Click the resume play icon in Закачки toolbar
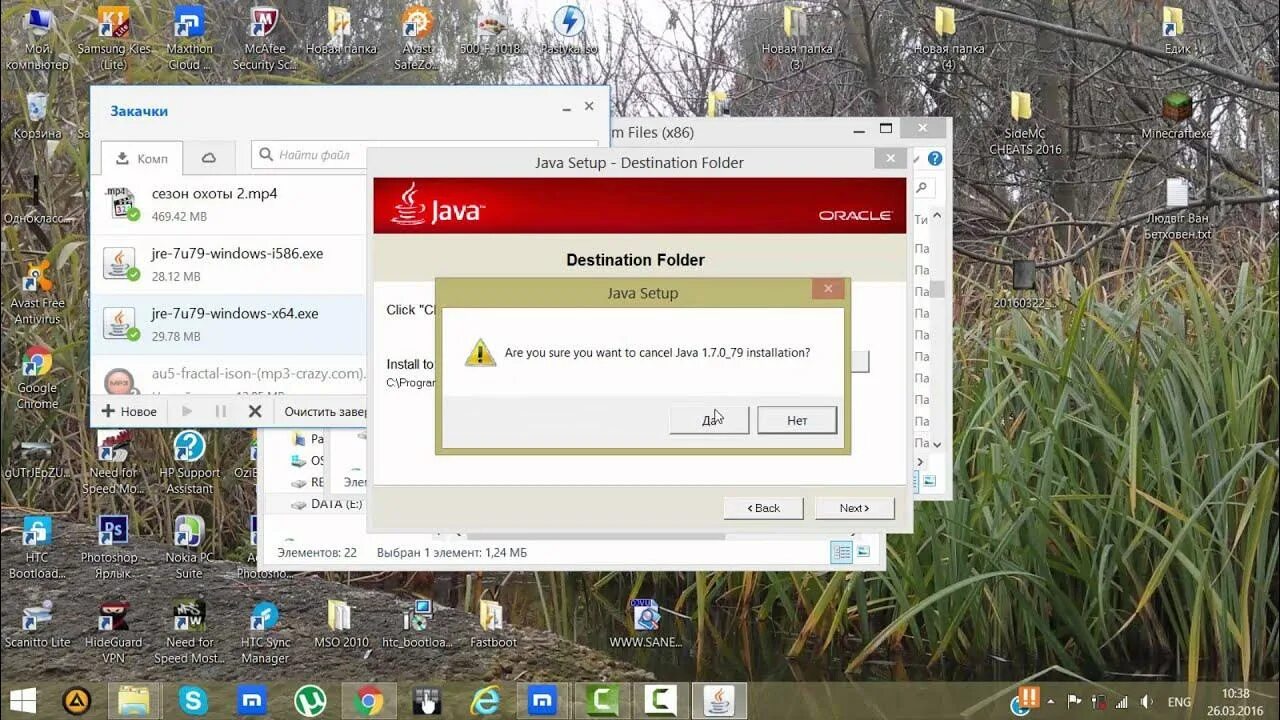The height and width of the screenshot is (720, 1280). [x=187, y=411]
